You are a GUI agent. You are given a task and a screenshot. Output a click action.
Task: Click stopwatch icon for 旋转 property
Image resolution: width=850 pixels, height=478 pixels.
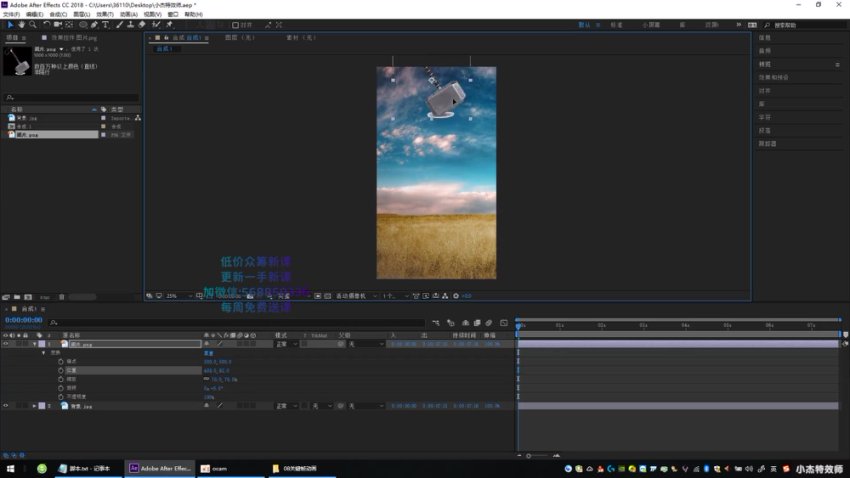point(59,388)
